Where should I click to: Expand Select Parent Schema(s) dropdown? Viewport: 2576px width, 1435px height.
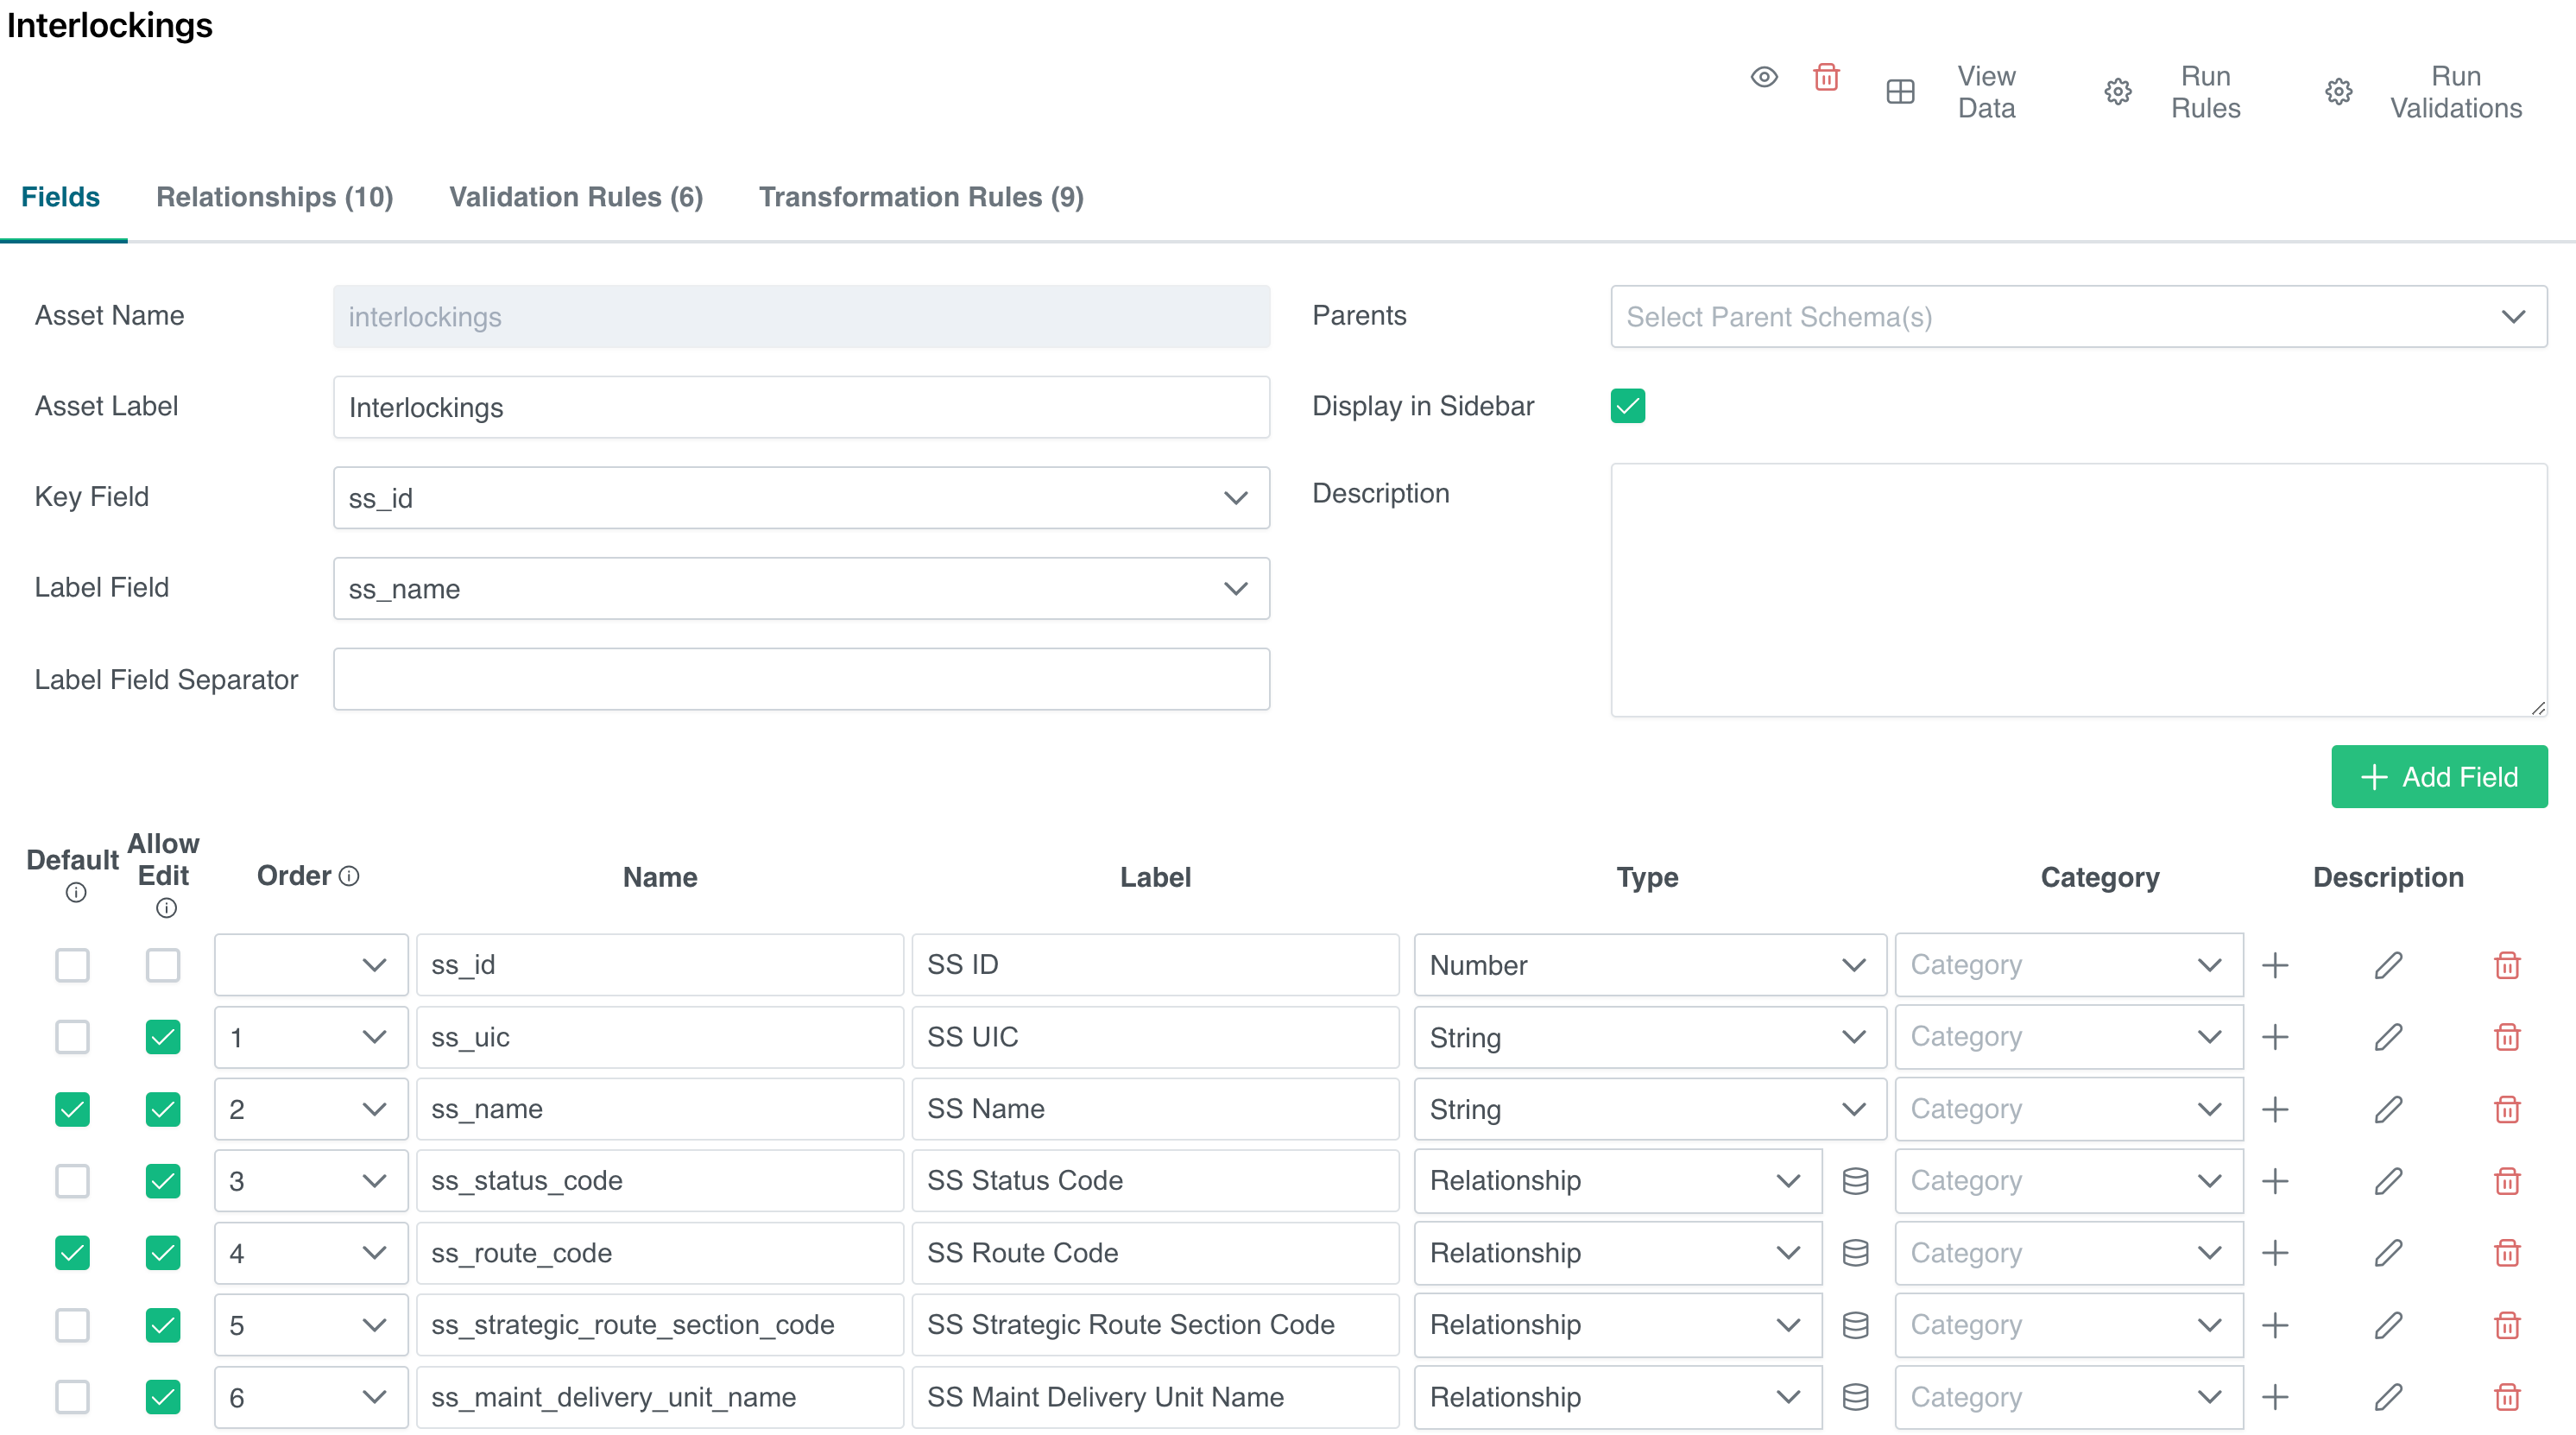click(x=2078, y=317)
